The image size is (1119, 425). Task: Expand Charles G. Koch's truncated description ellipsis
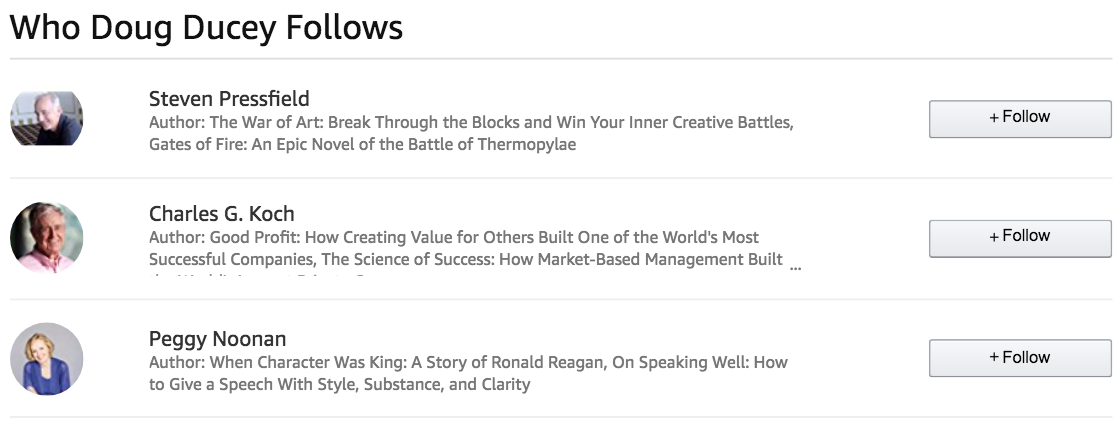[795, 268]
